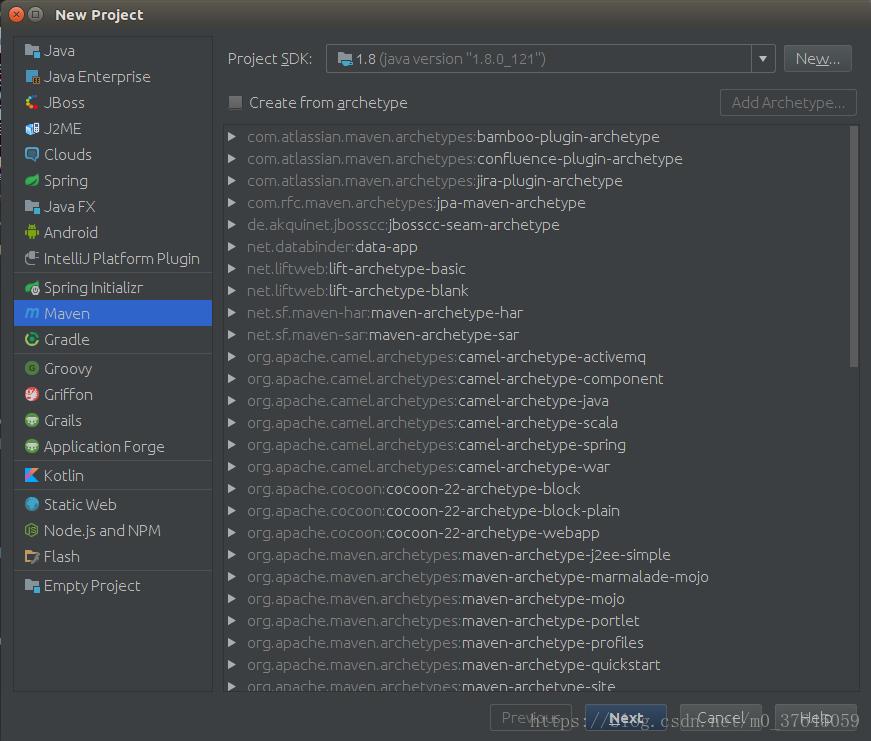Click the Java project type icon
871x741 pixels.
click(32, 51)
